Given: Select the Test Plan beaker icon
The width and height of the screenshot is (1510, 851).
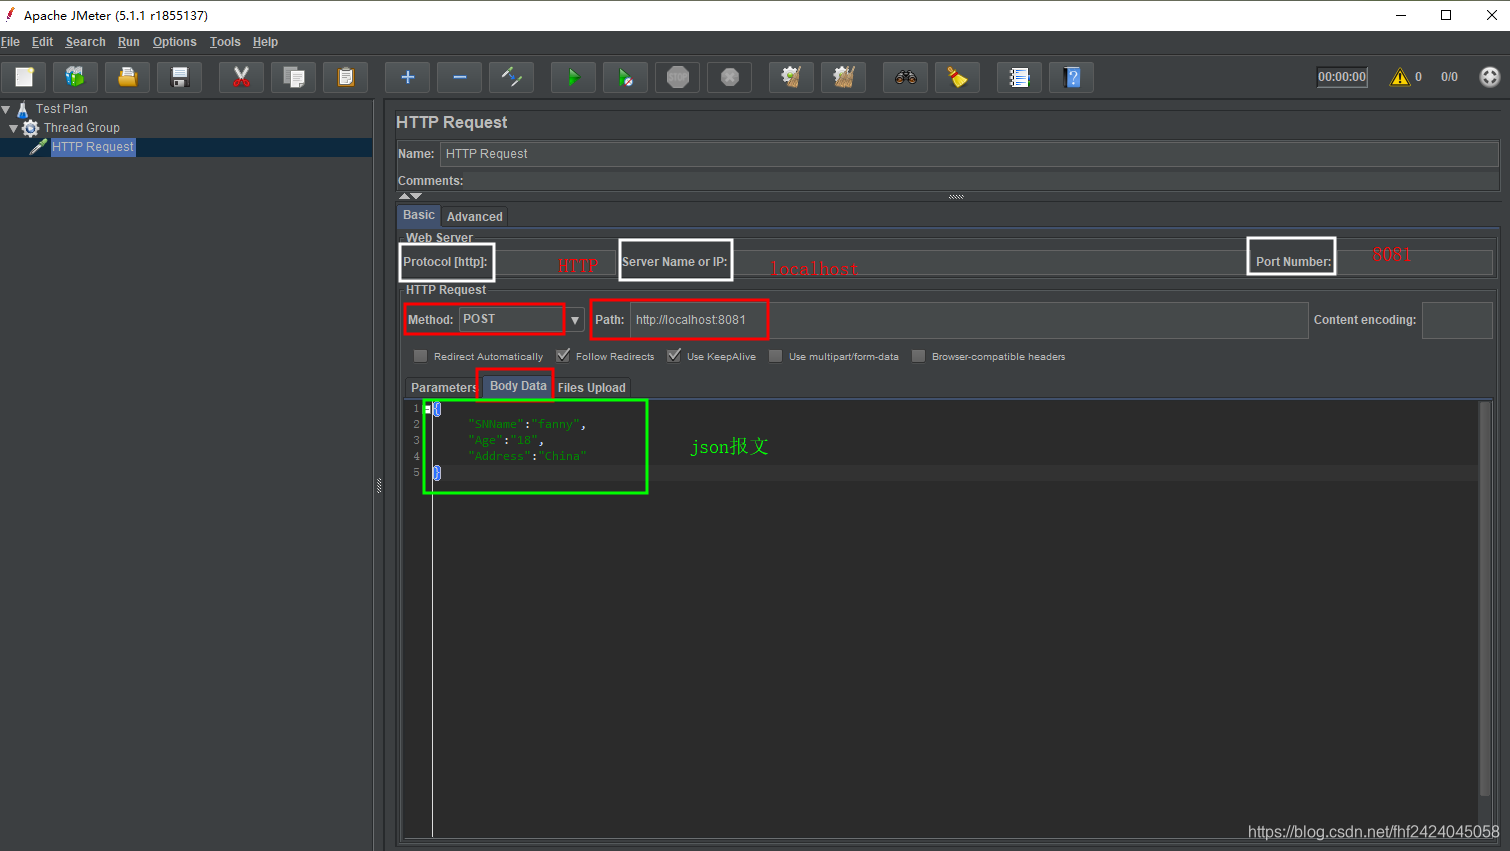Looking at the screenshot, I should (23, 109).
